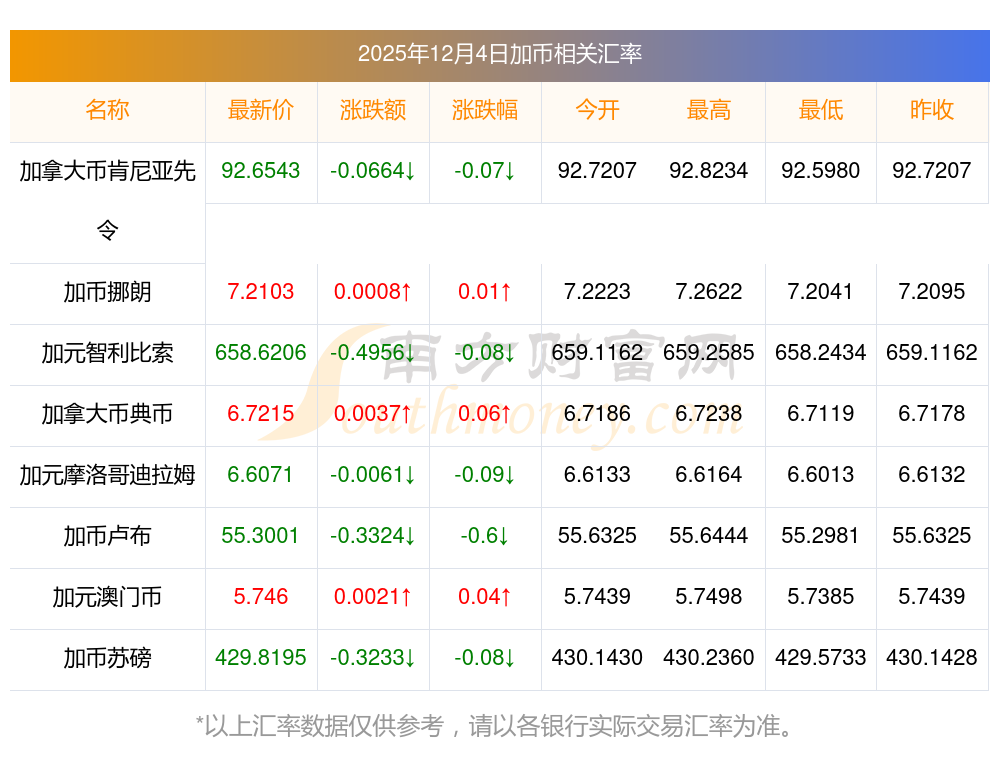
Task: Click the 加币卢布 row name
Action: 107,536
